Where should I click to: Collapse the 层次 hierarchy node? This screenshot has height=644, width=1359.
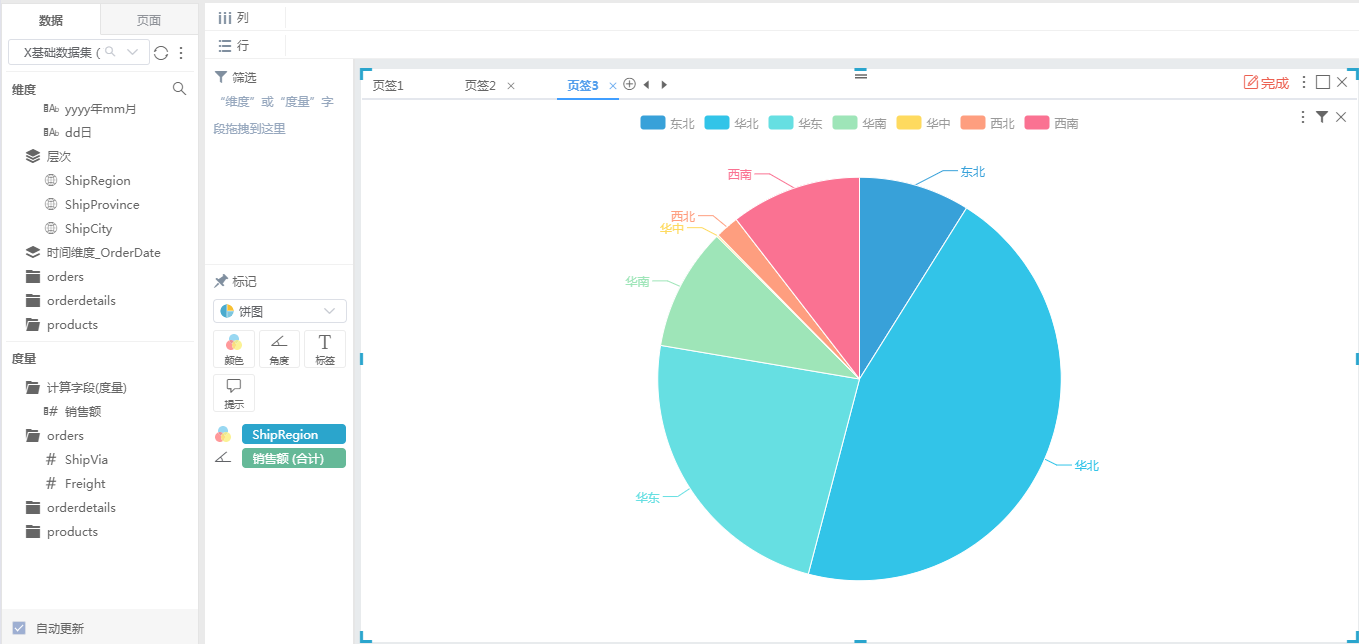click(x=33, y=156)
